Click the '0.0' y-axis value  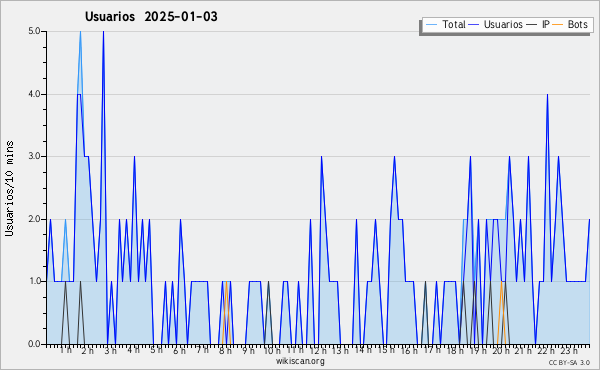click(x=34, y=344)
